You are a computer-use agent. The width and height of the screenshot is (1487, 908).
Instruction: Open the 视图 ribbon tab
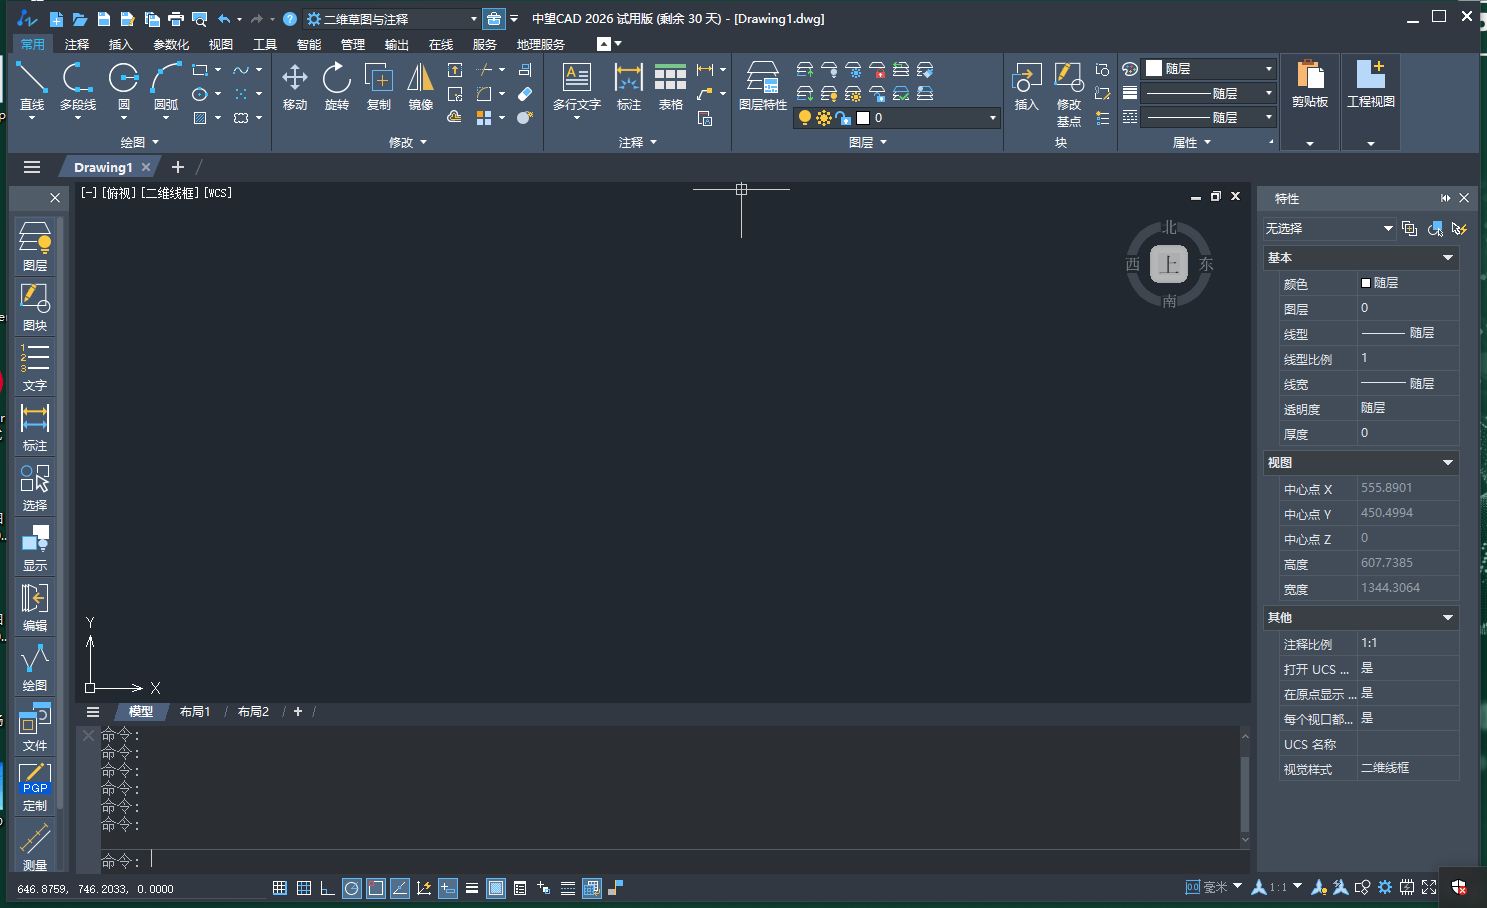pos(221,44)
